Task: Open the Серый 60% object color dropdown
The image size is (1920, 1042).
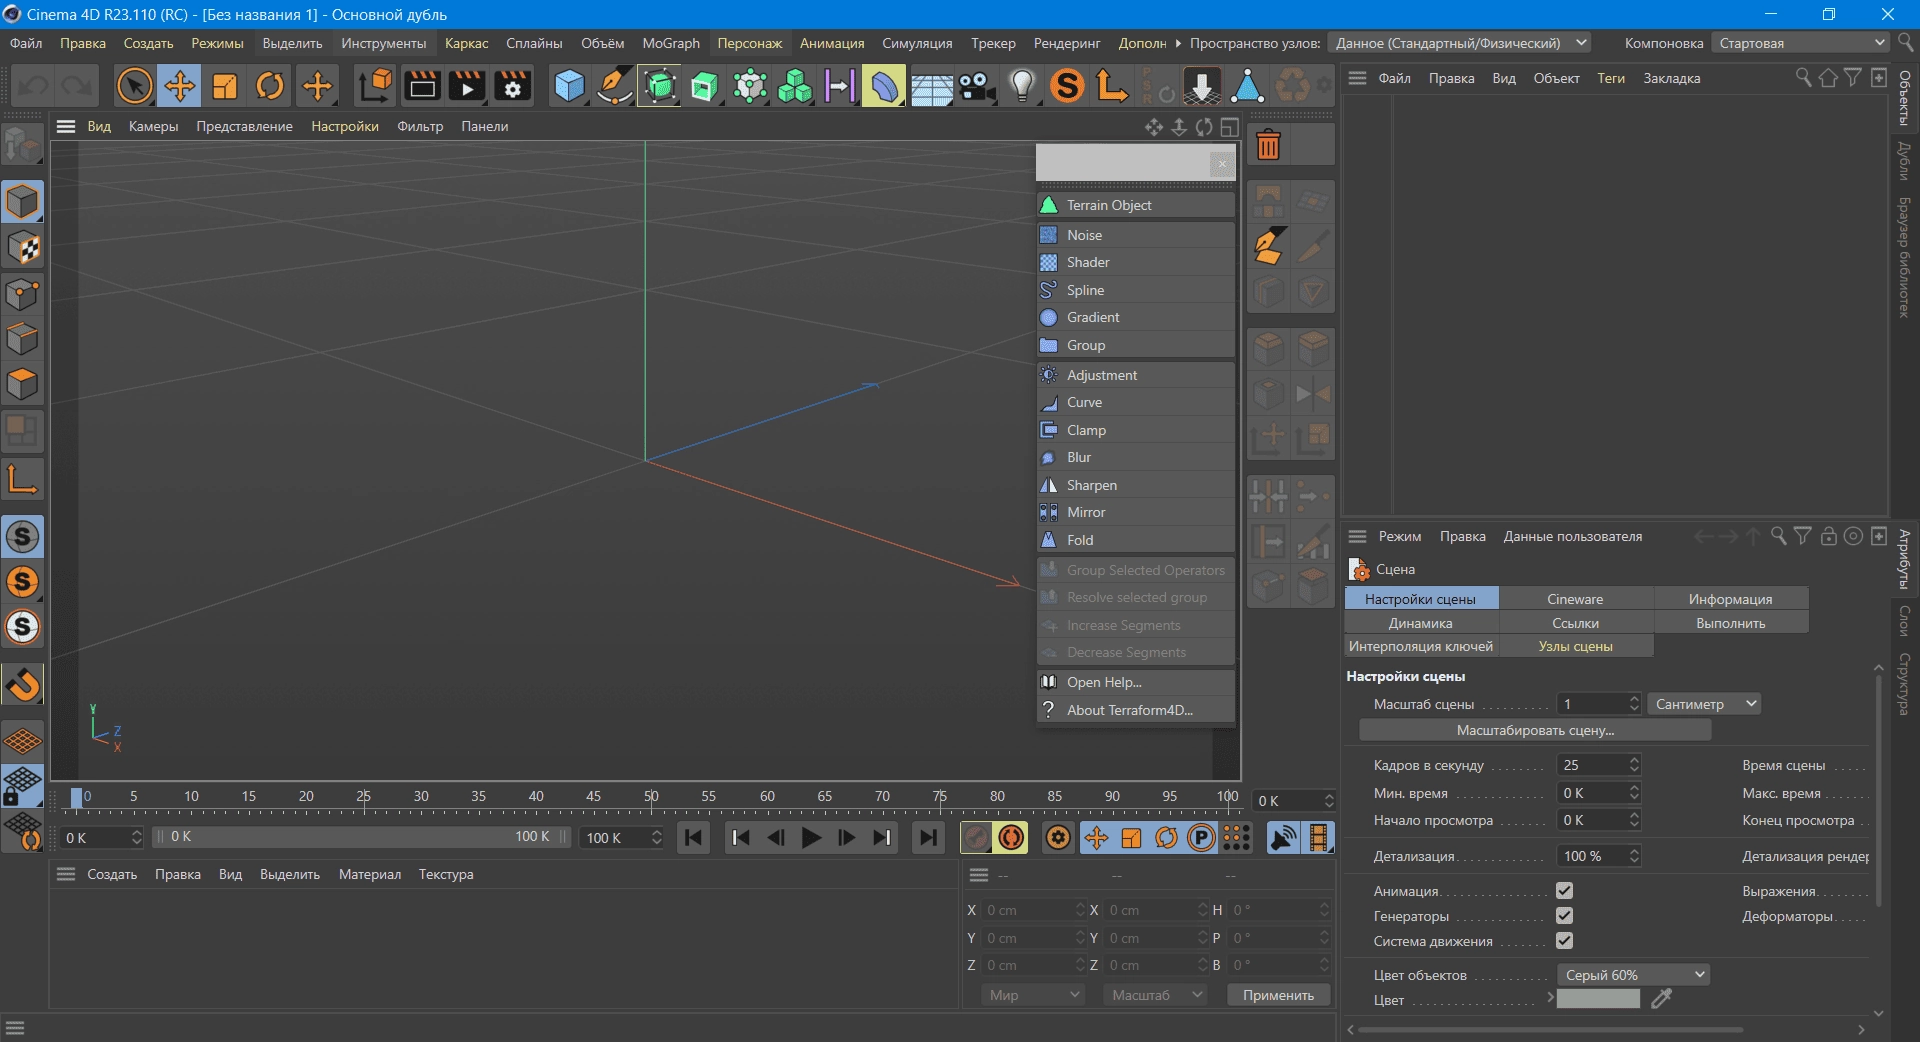Action: click(1633, 974)
